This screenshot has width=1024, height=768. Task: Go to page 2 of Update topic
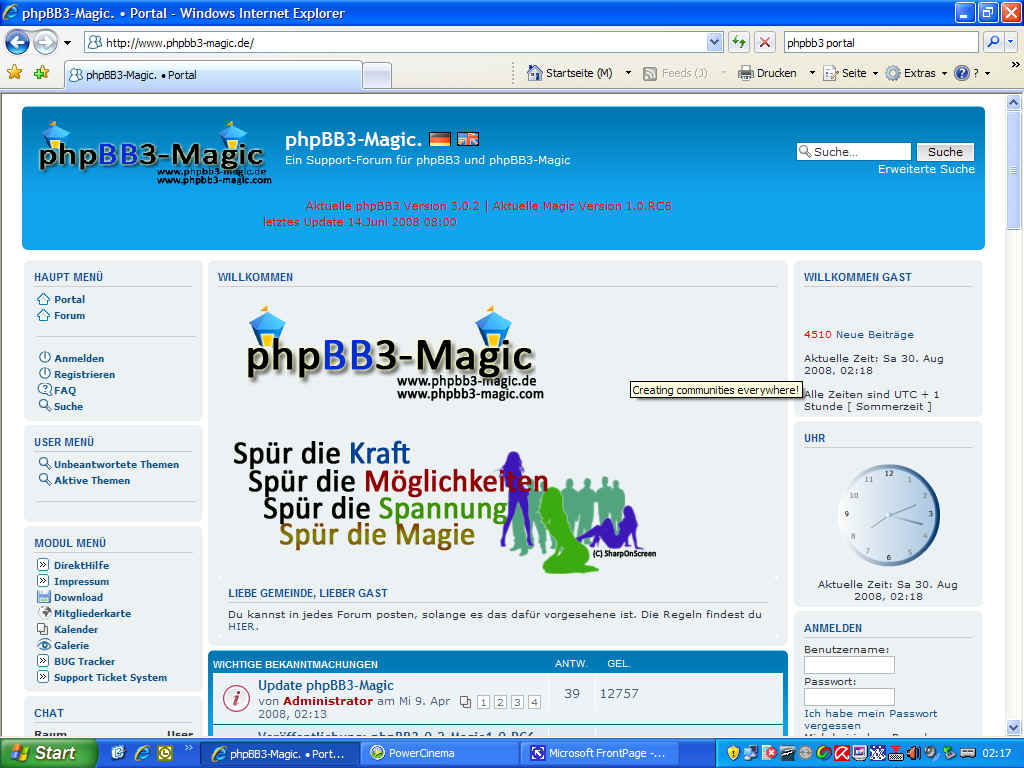[500, 702]
